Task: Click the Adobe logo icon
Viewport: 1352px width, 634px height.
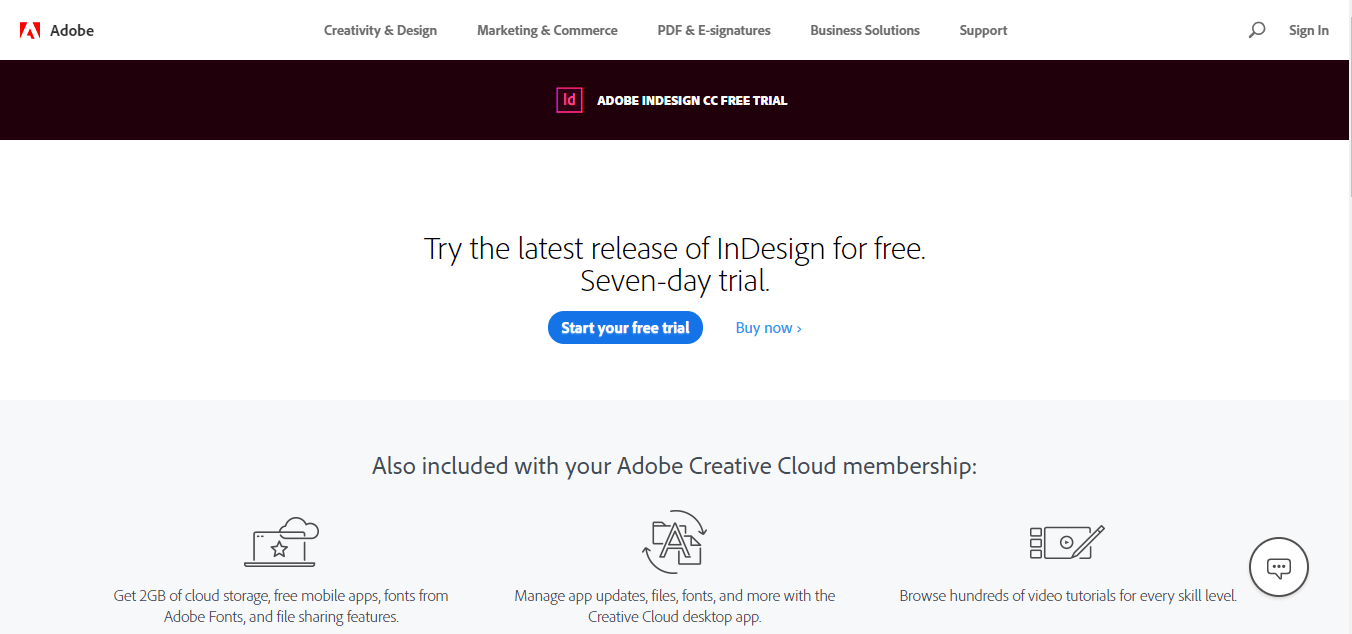Action: click(x=30, y=30)
